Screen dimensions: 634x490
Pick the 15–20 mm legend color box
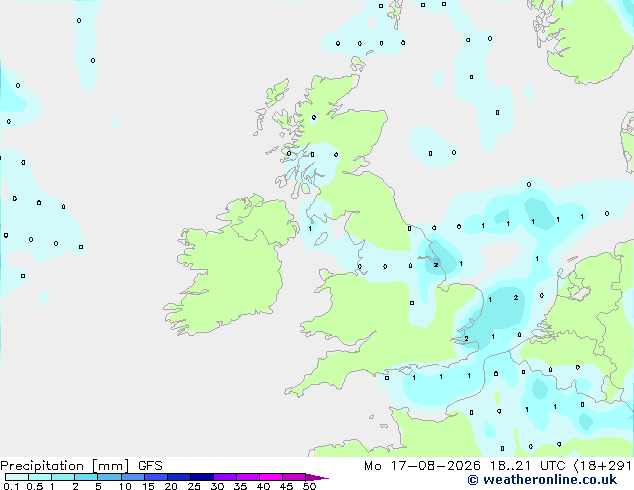[156, 477]
